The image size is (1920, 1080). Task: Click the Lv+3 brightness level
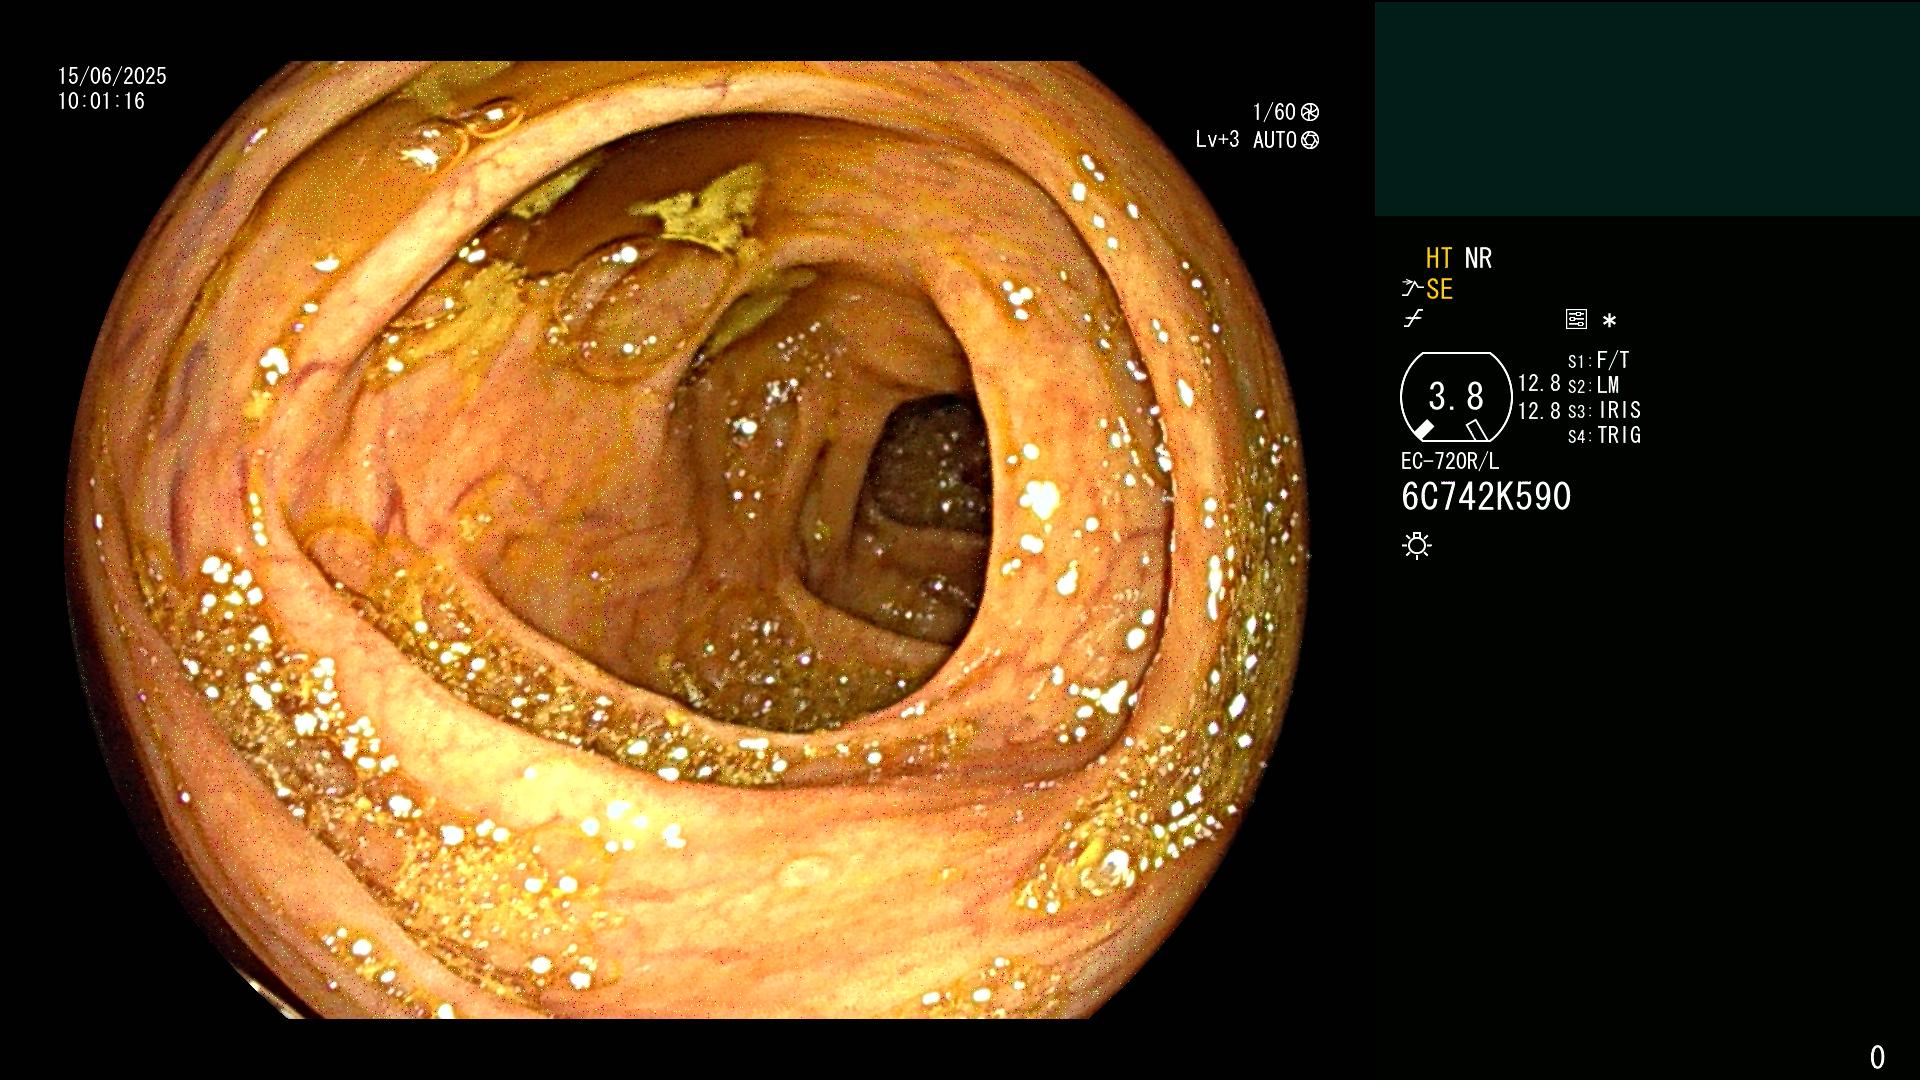pyautogui.click(x=1217, y=140)
